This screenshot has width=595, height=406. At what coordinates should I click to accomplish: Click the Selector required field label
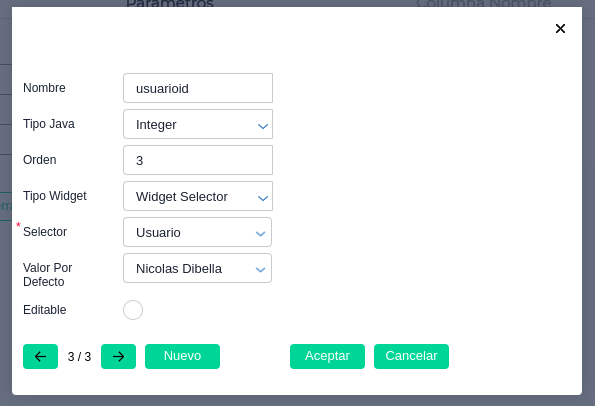point(45,231)
